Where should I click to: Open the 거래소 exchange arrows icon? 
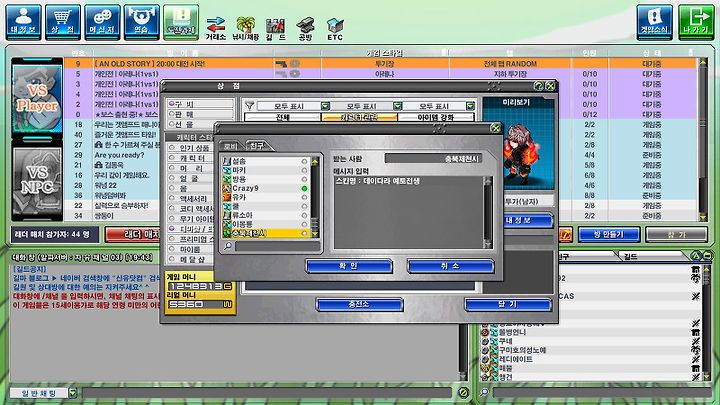coord(215,28)
